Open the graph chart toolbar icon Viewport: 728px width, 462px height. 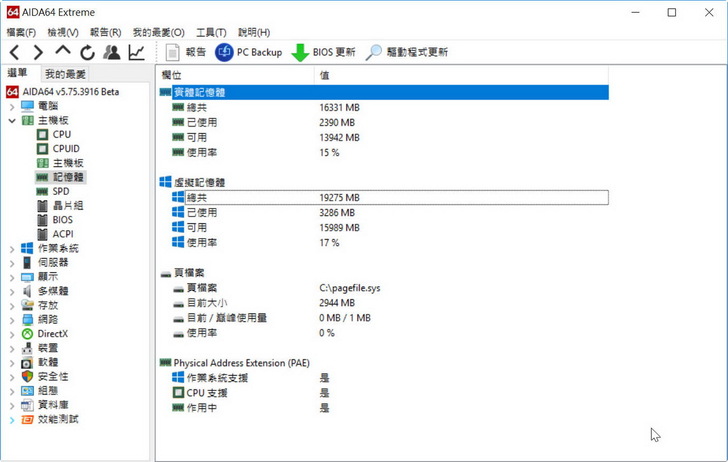[136, 52]
